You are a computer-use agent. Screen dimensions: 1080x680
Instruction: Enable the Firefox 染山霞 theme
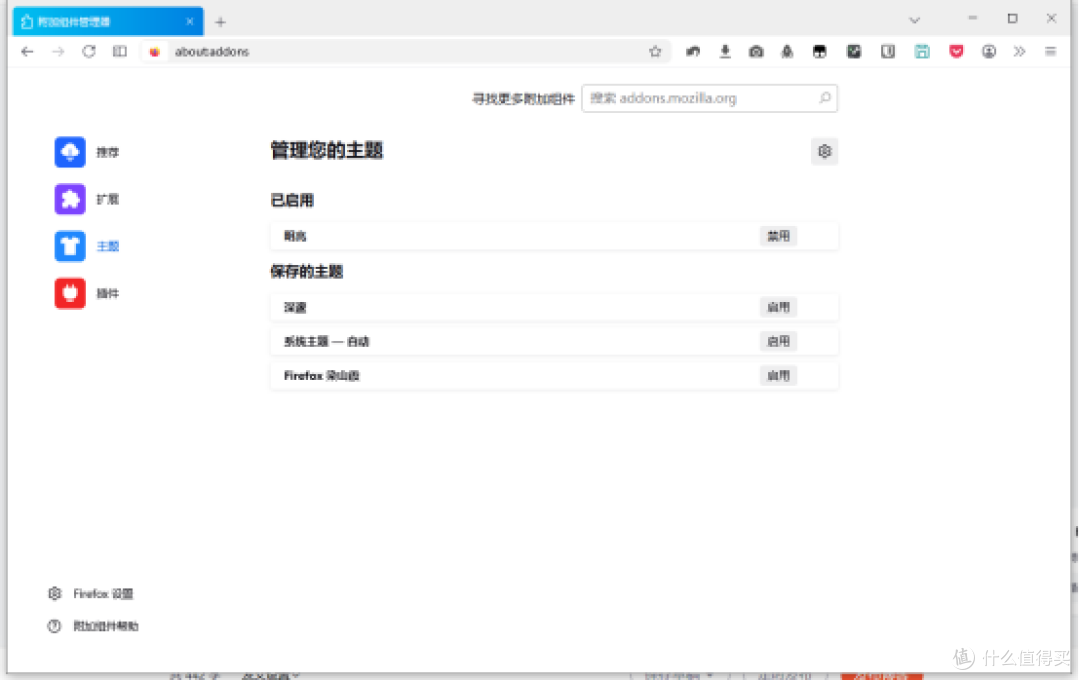click(x=778, y=375)
